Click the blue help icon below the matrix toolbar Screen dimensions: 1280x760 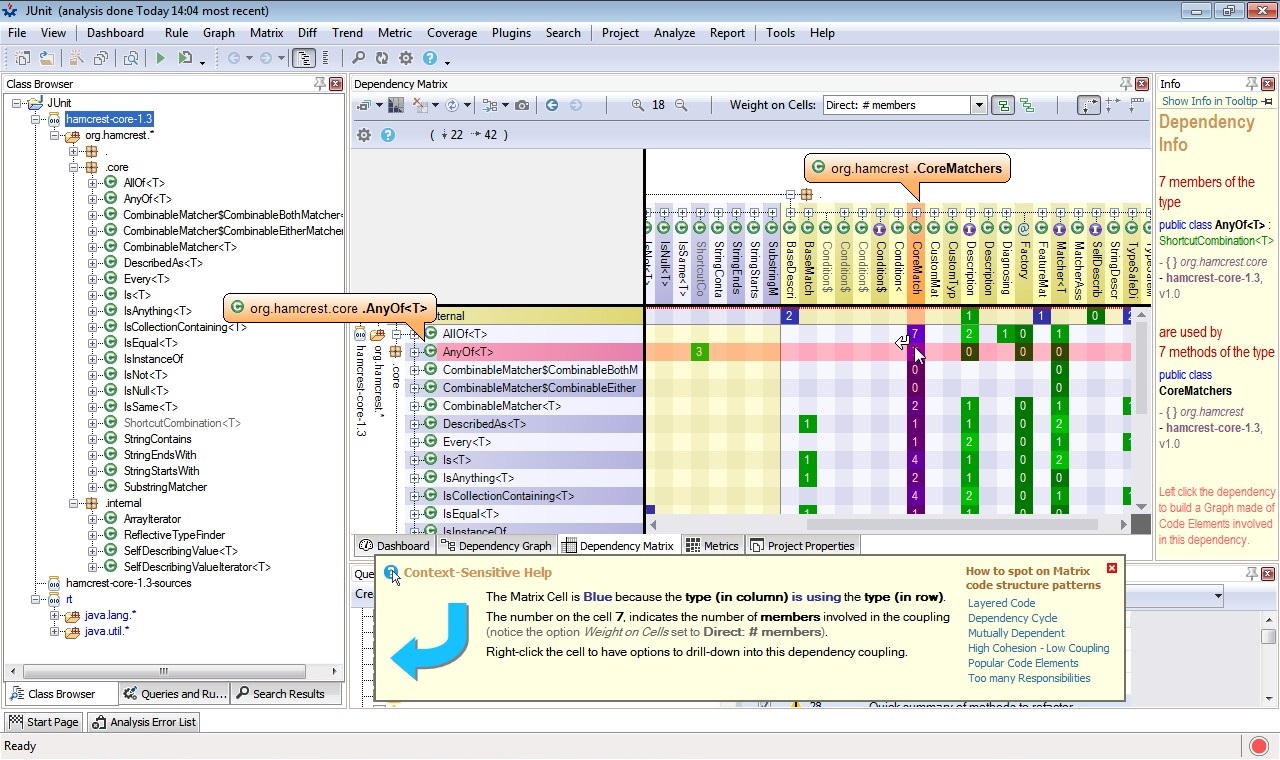388,135
